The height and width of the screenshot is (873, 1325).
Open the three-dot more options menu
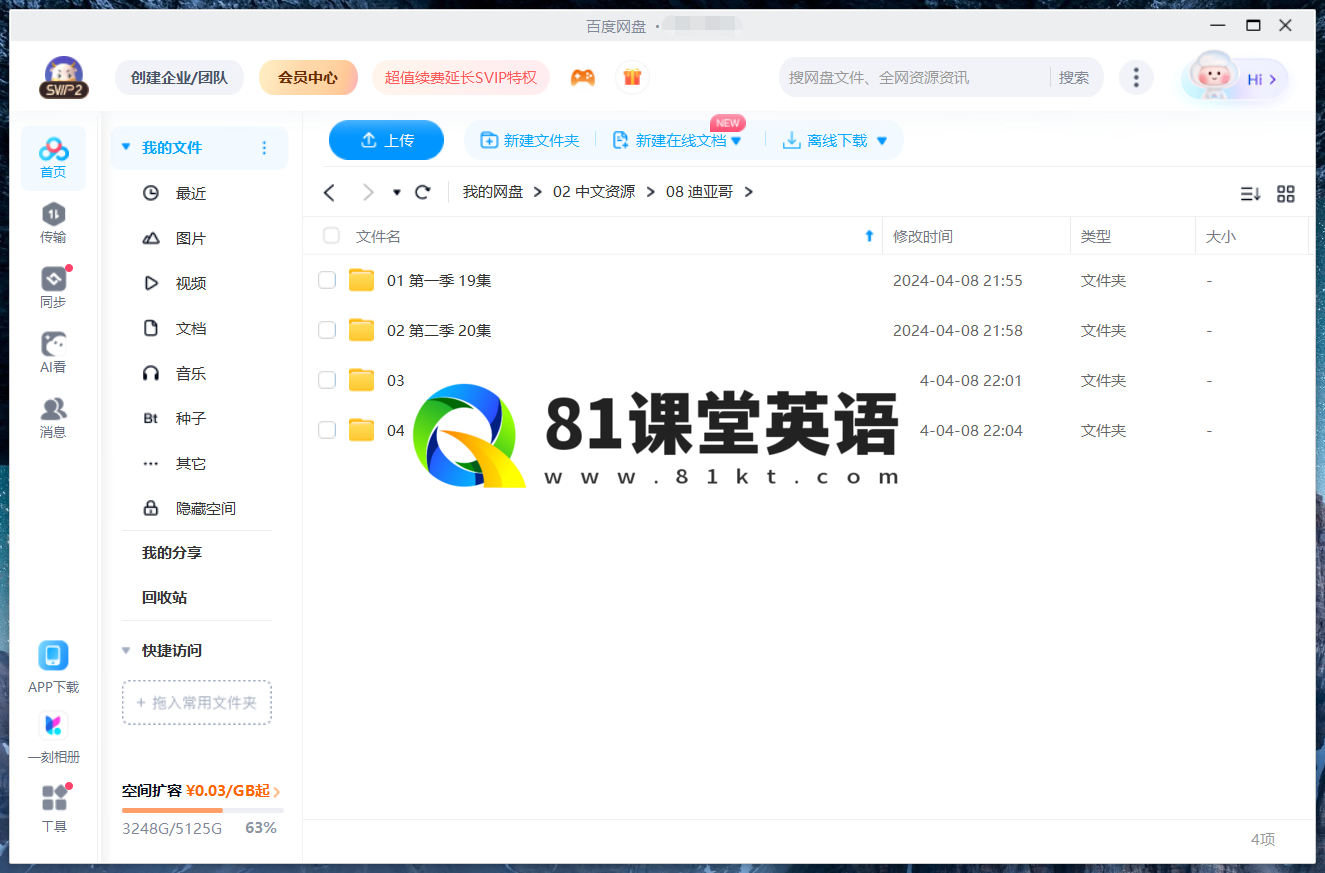(x=1136, y=77)
